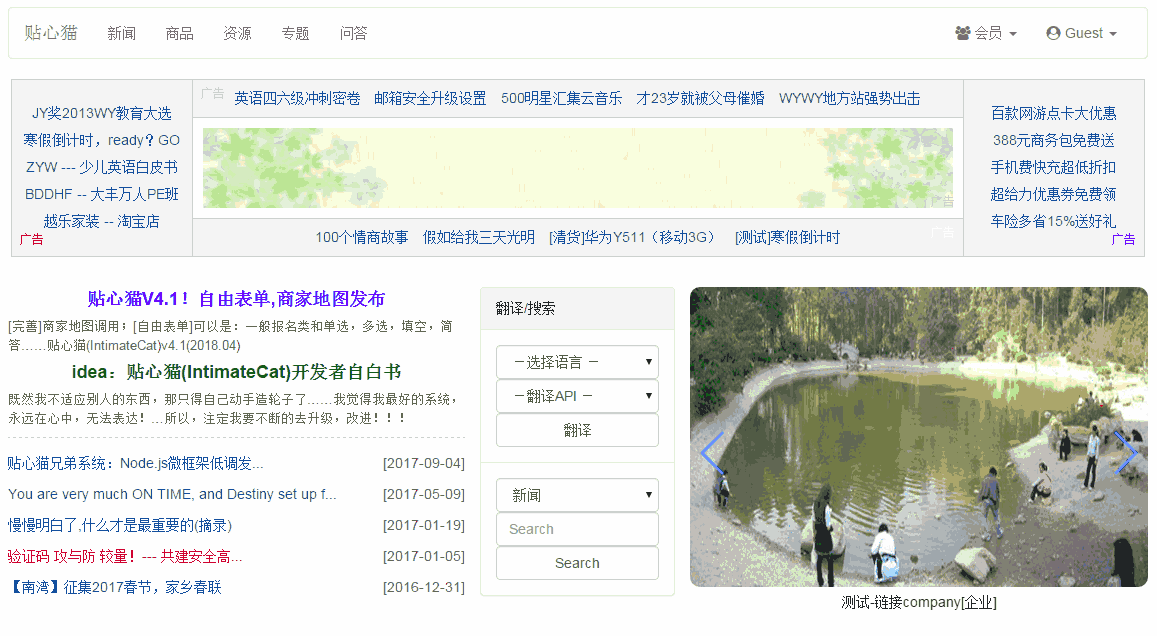Click the pond photo in the carousel
This screenshot has width=1157, height=636.
(918, 437)
